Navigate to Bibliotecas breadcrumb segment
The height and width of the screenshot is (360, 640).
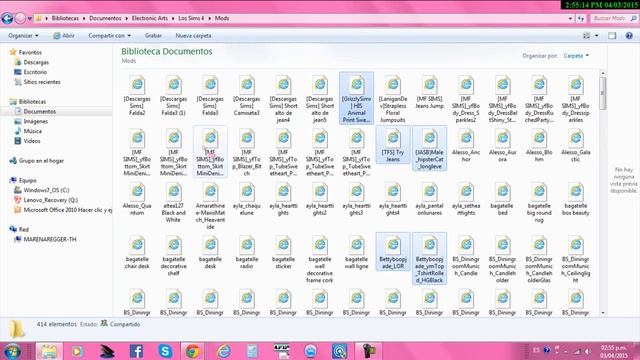[65, 18]
